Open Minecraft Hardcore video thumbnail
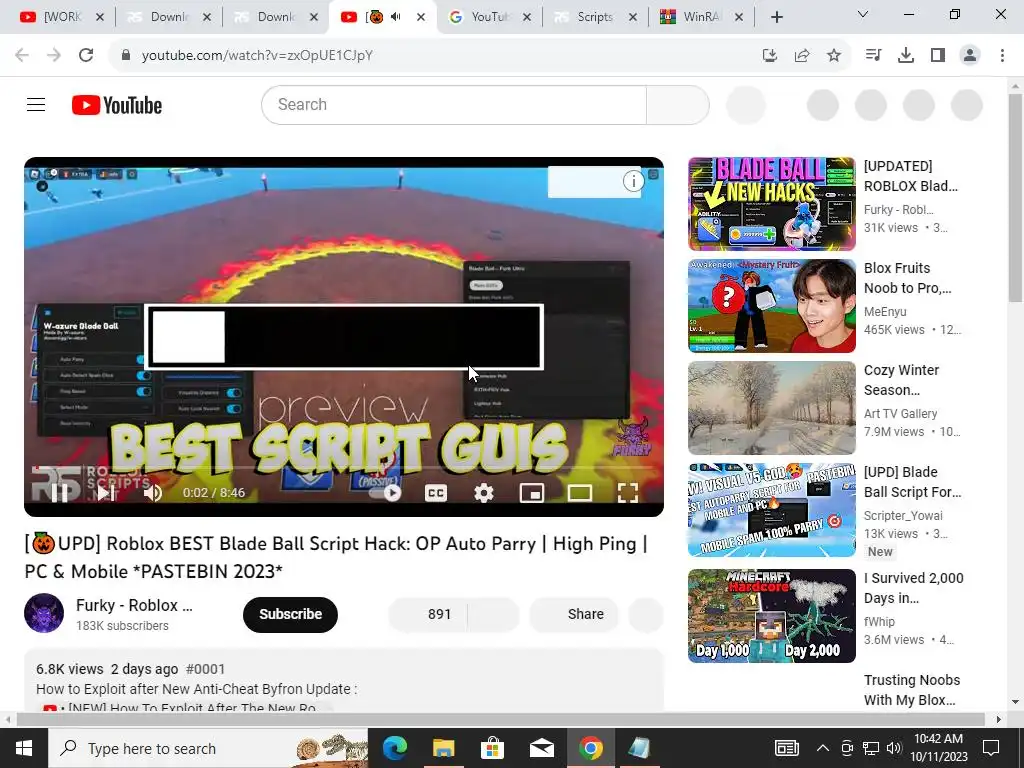Image resolution: width=1024 pixels, height=768 pixels. click(771, 616)
